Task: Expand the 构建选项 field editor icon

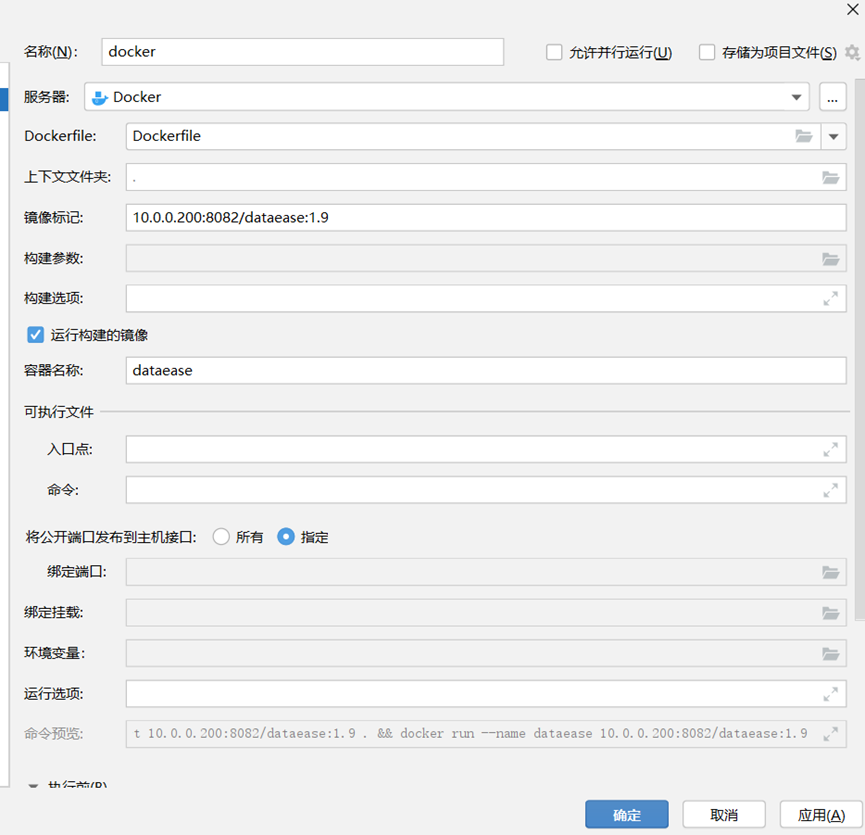Action: click(830, 298)
